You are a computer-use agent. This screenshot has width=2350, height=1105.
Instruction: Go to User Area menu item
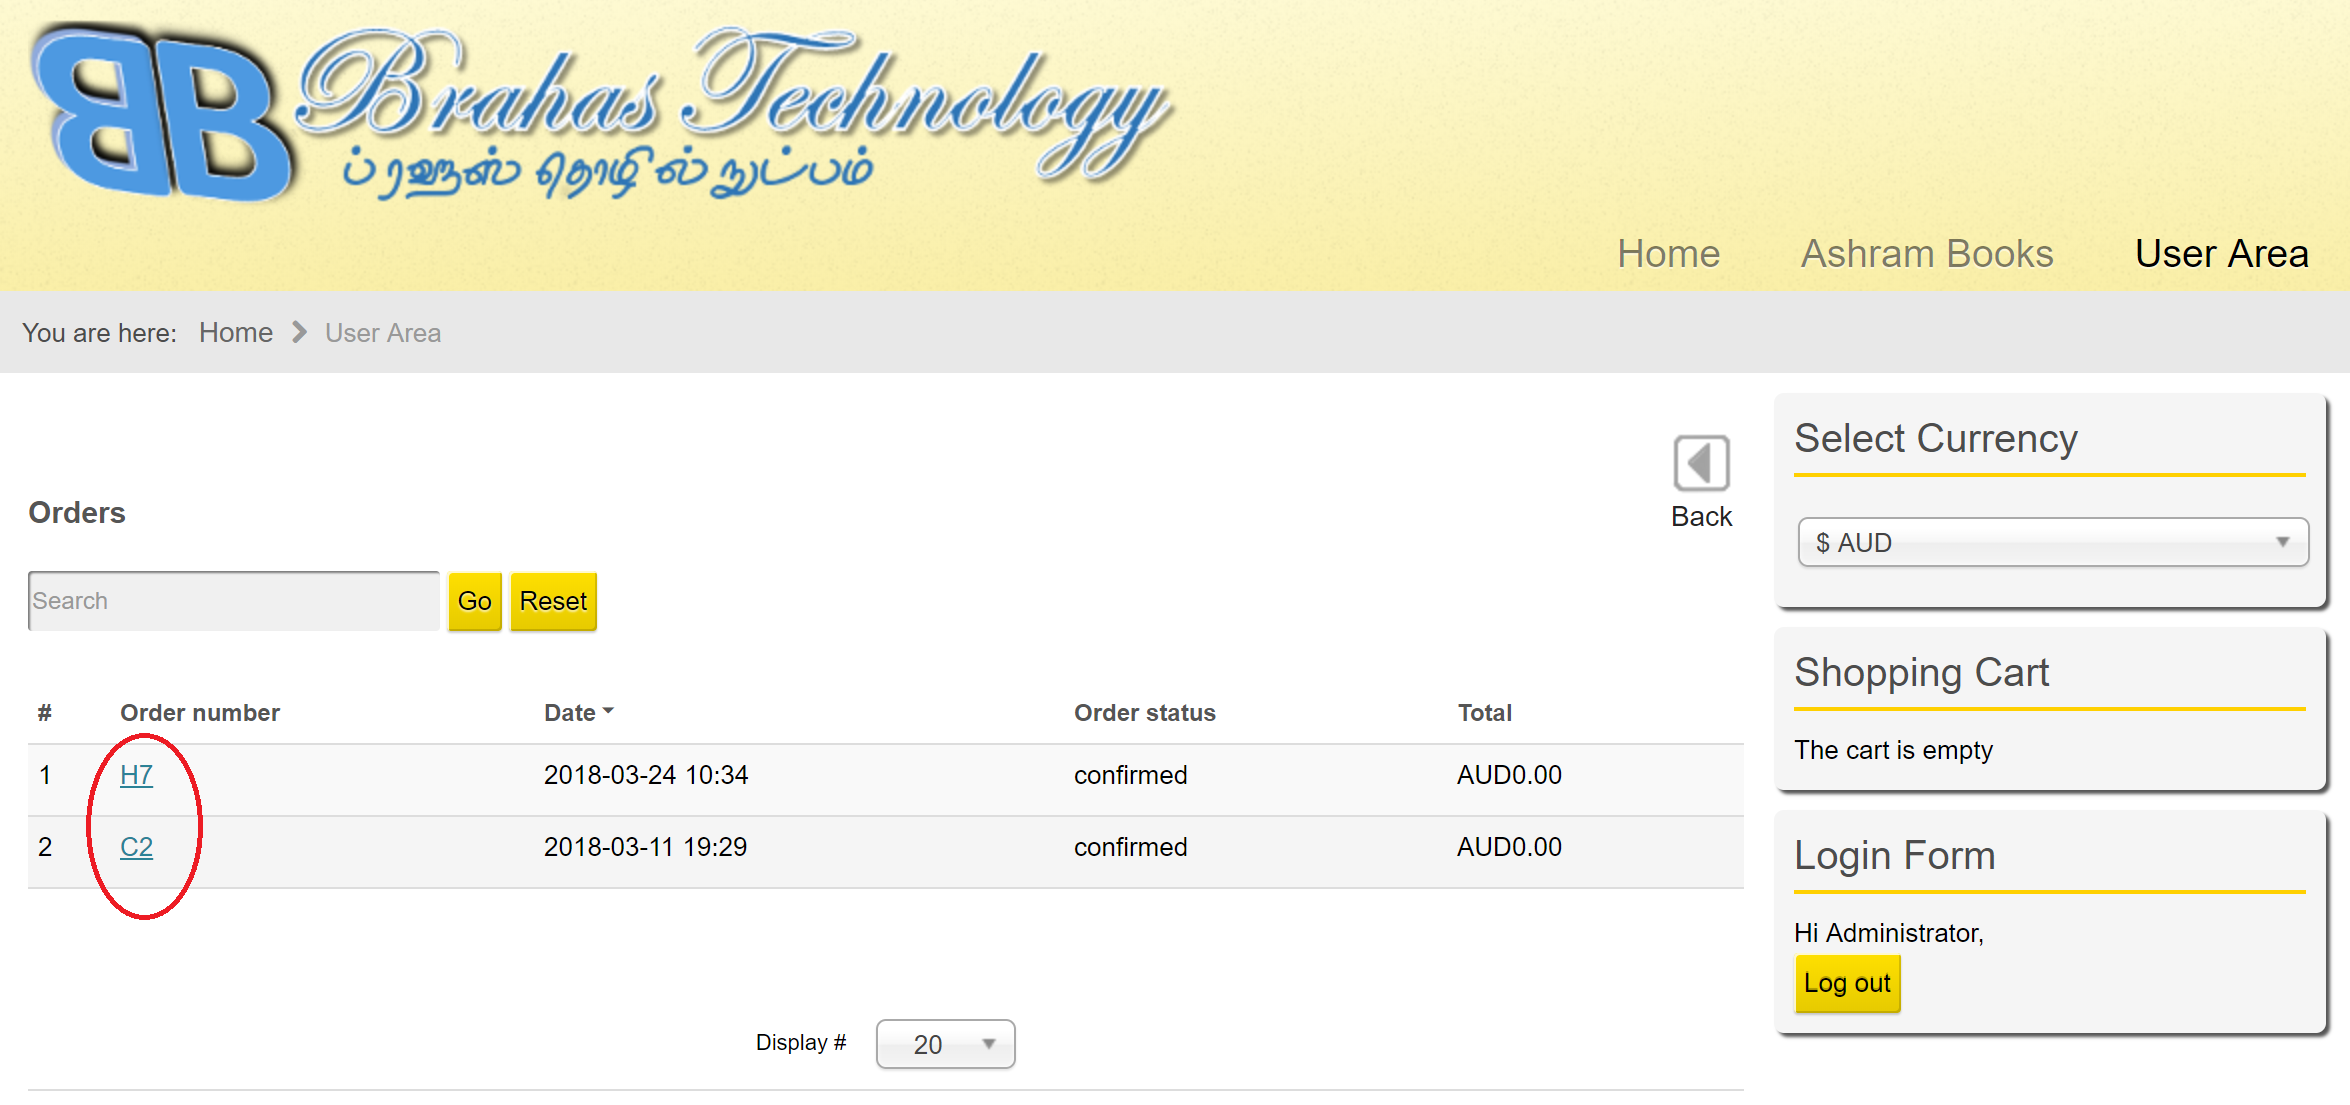pyautogui.click(x=2221, y=254)
